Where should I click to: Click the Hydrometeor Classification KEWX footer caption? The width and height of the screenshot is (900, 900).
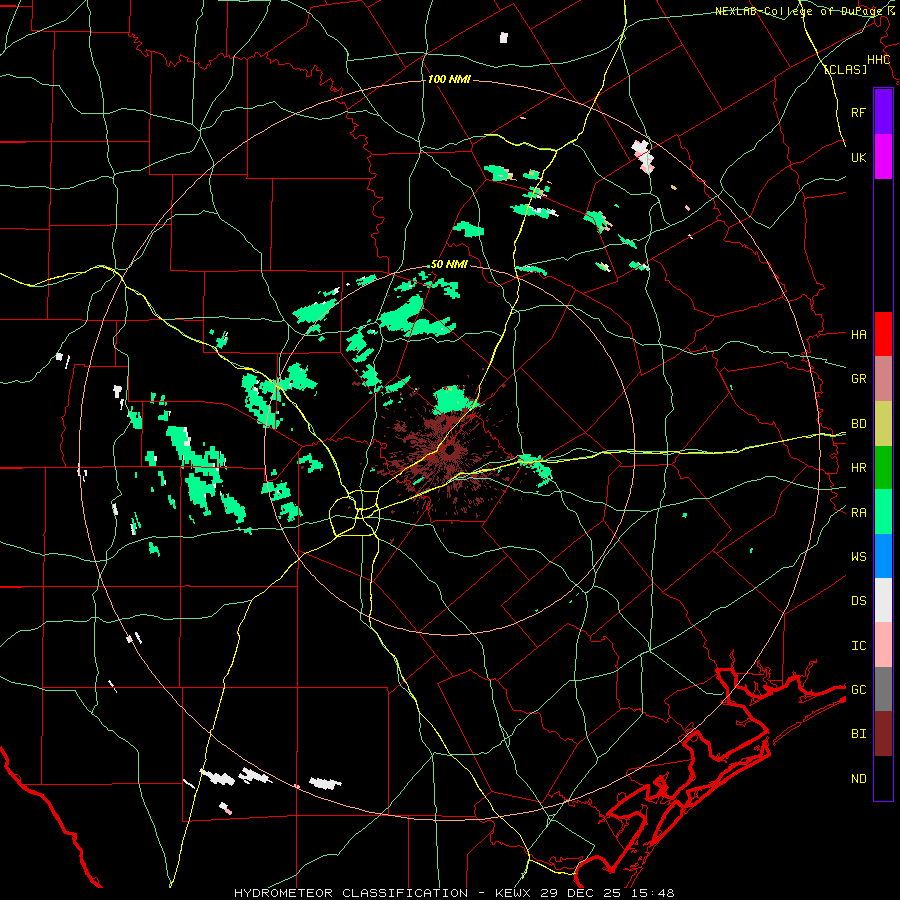click(454, 893)
